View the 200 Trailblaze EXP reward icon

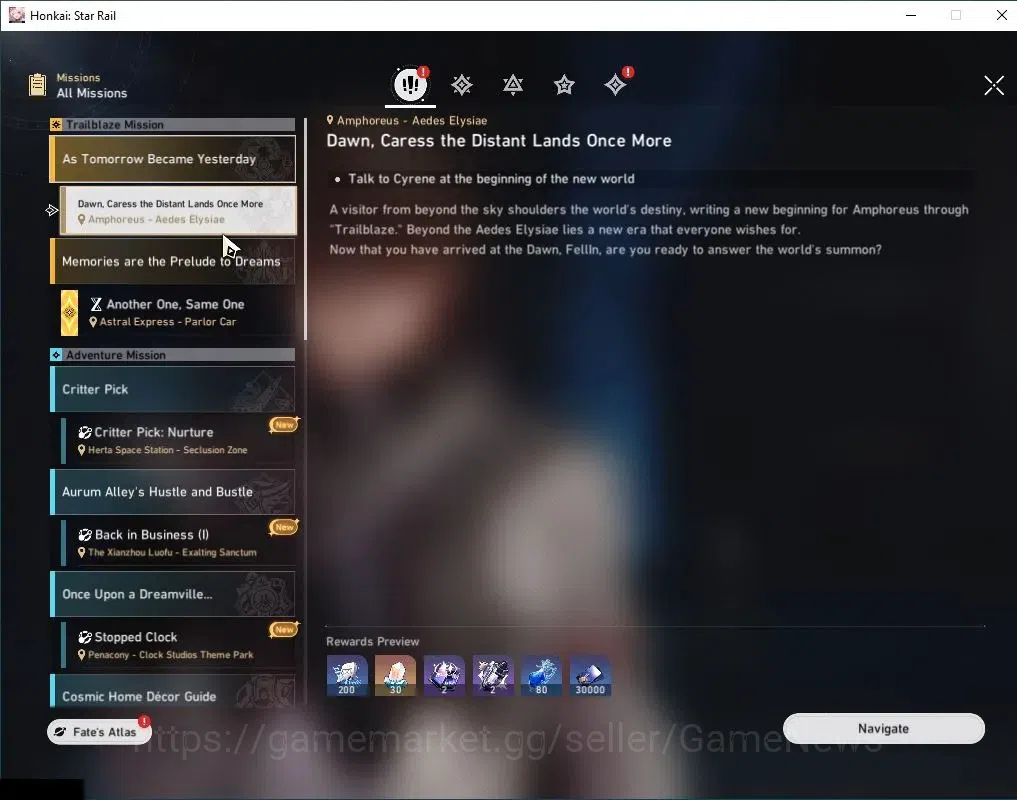click(347, 675)
